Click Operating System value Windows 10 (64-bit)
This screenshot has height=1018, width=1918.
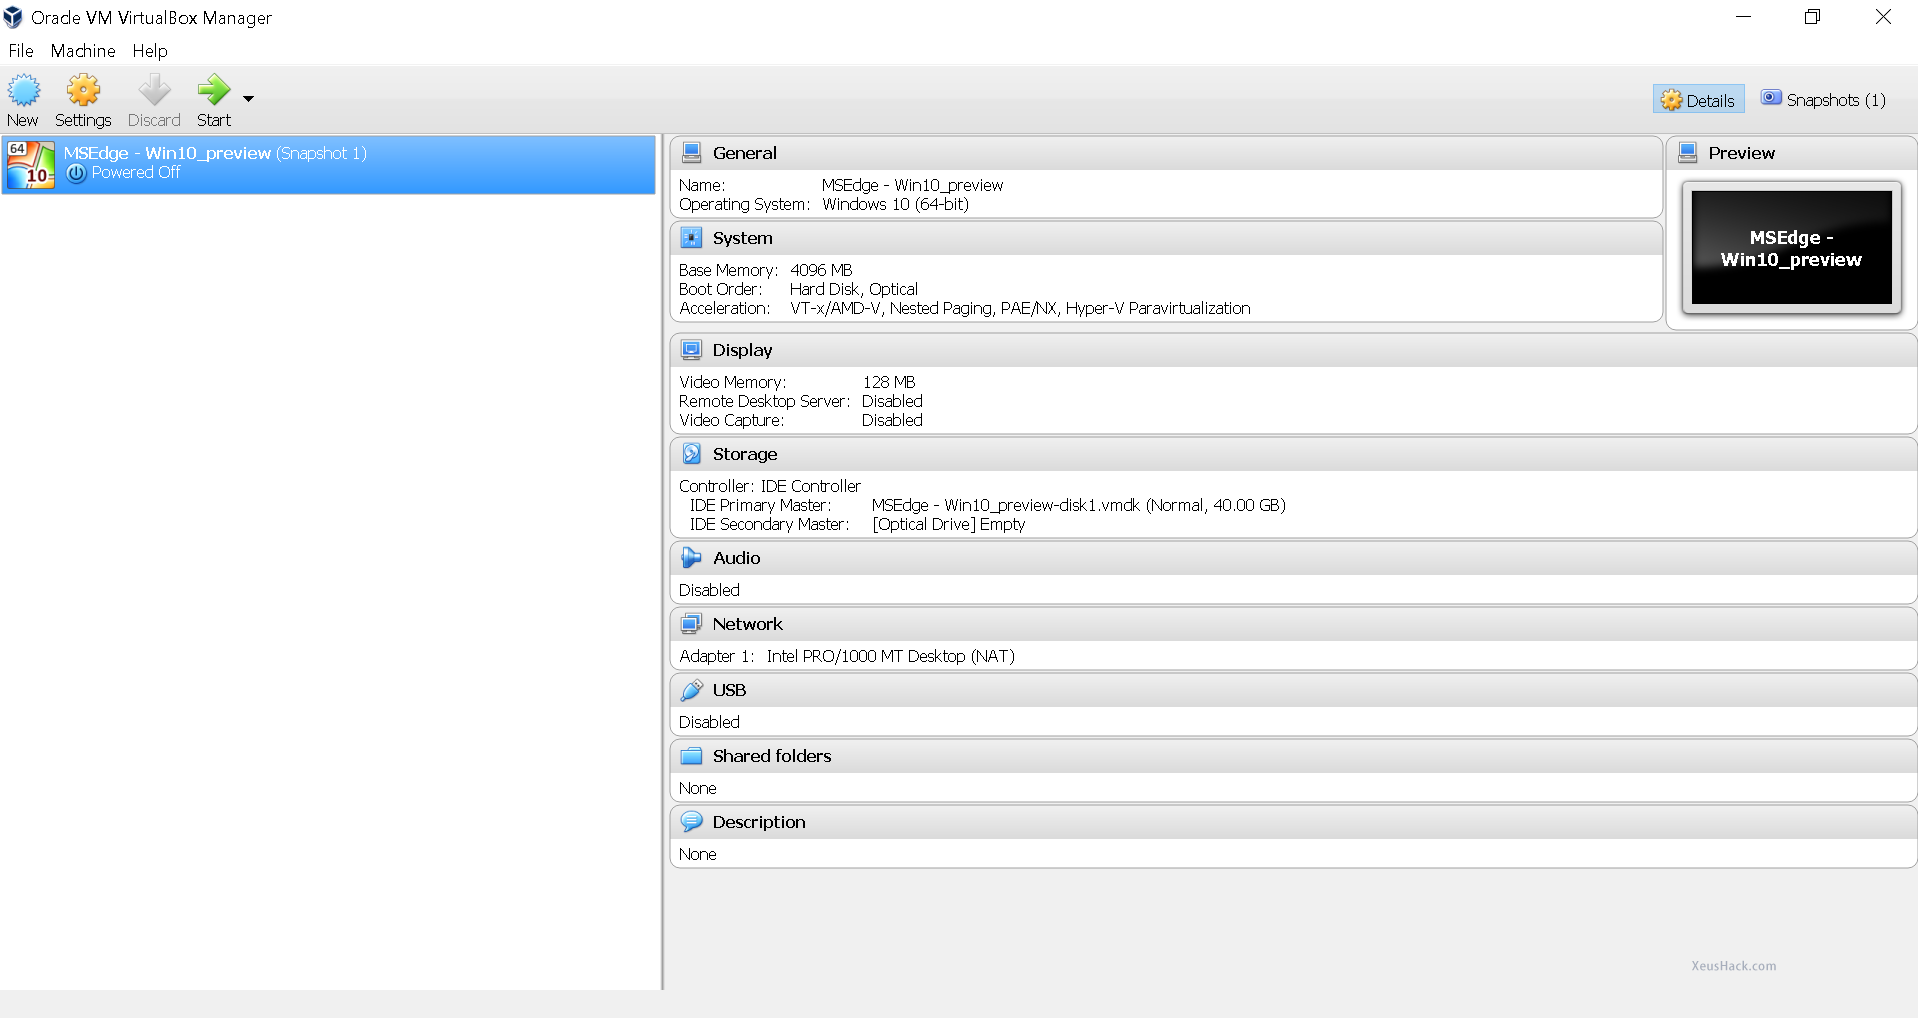895,204
